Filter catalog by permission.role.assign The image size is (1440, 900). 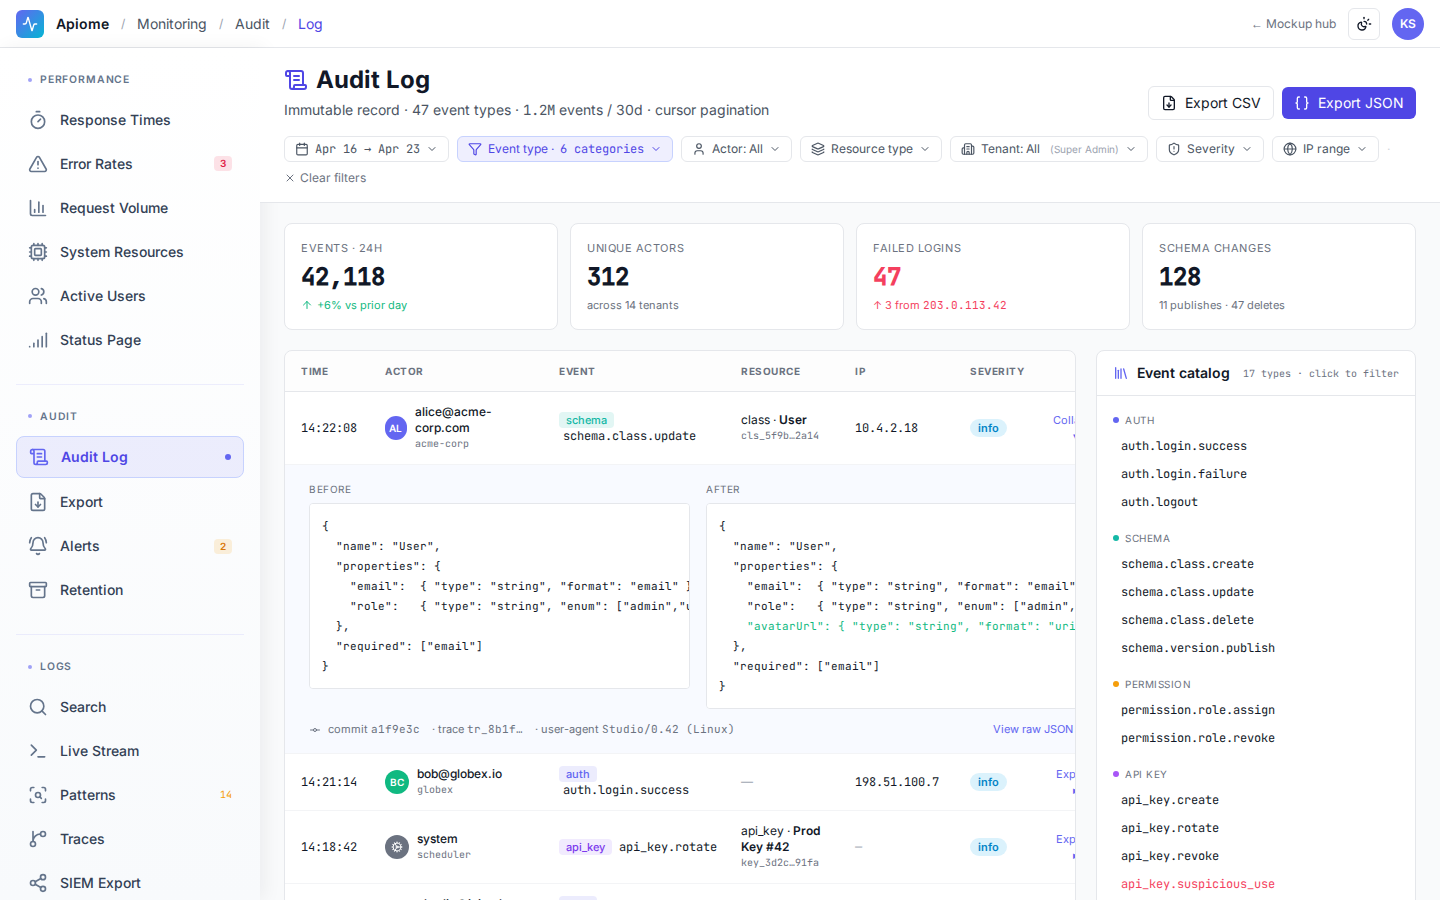pyautogui.click(x=1198, y=710)
